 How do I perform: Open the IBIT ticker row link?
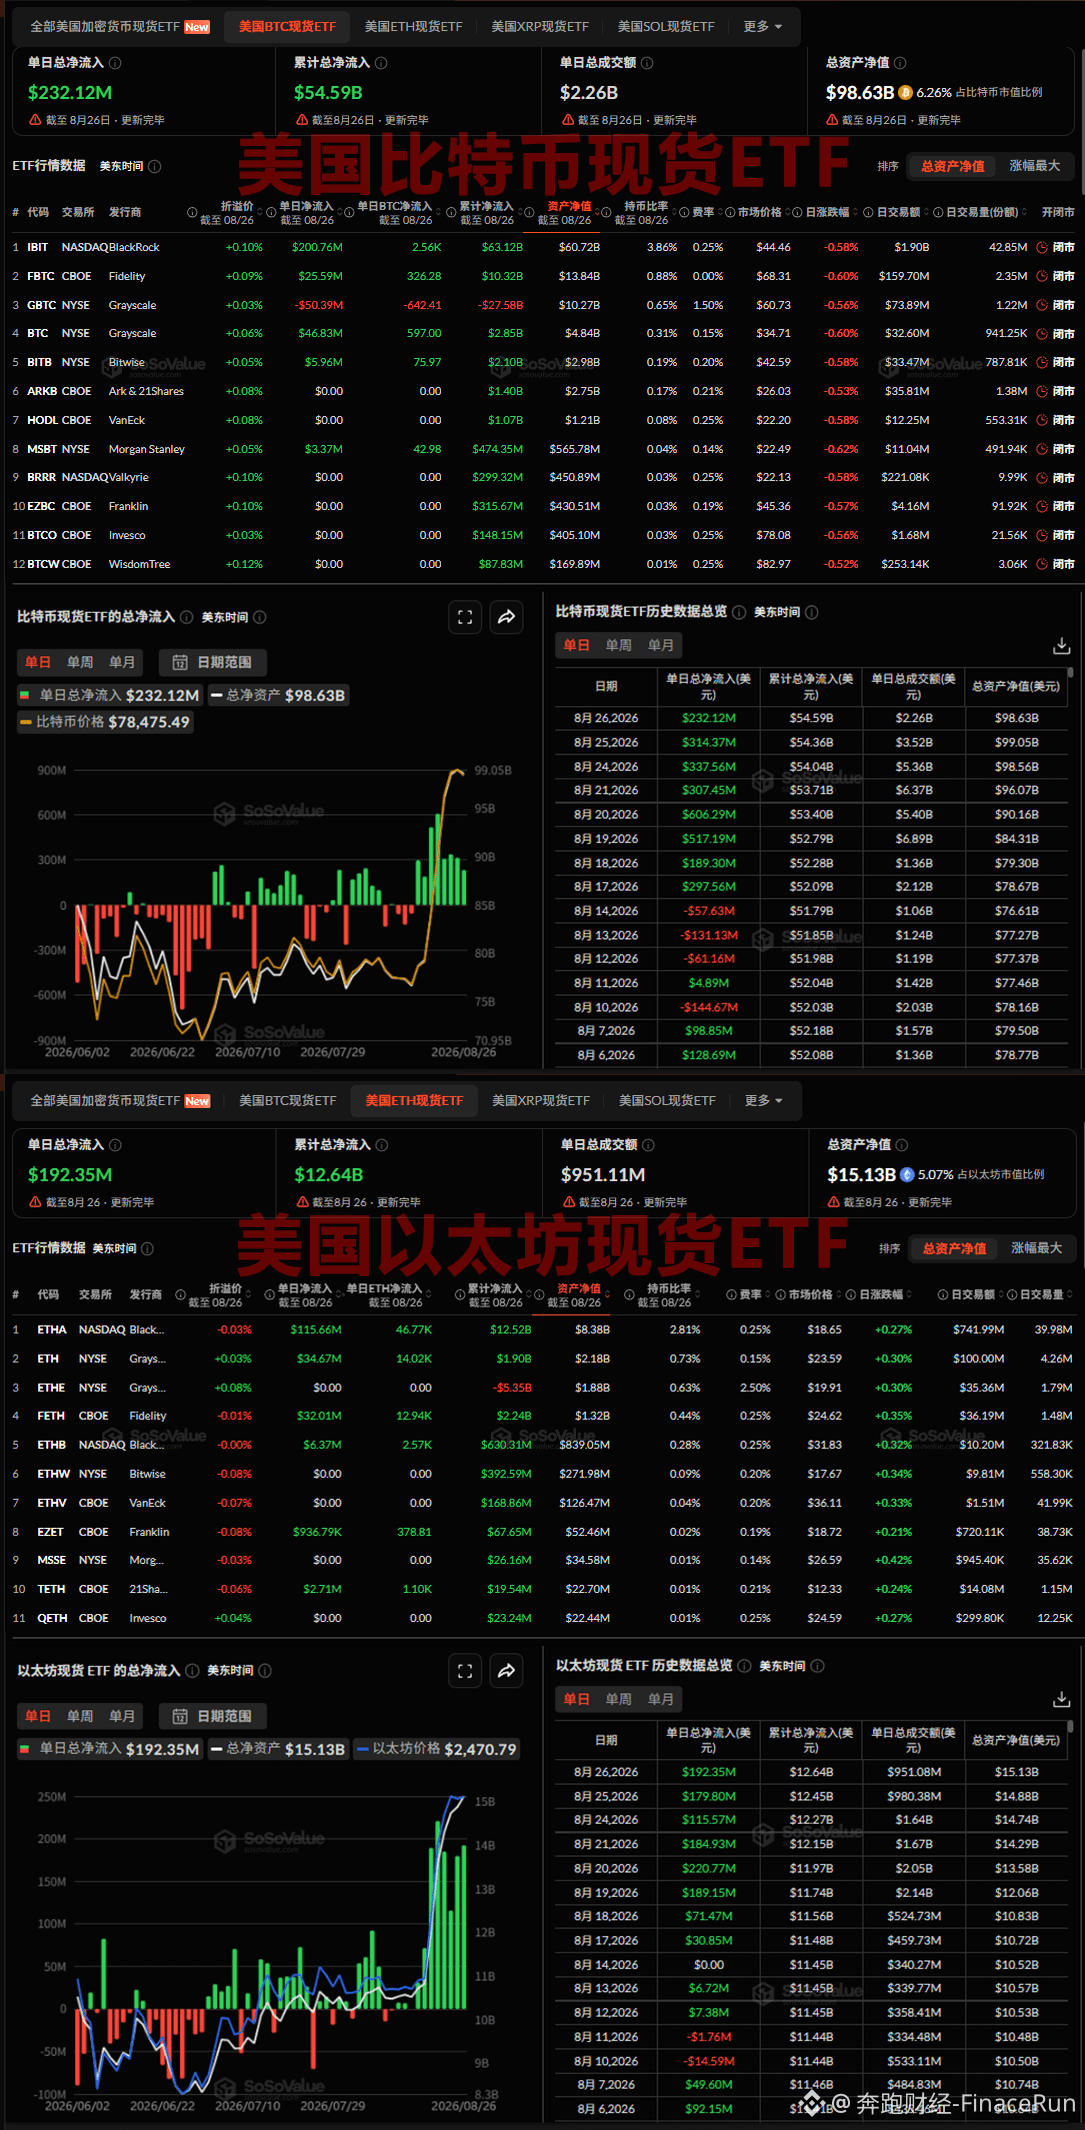click(38, 247)
